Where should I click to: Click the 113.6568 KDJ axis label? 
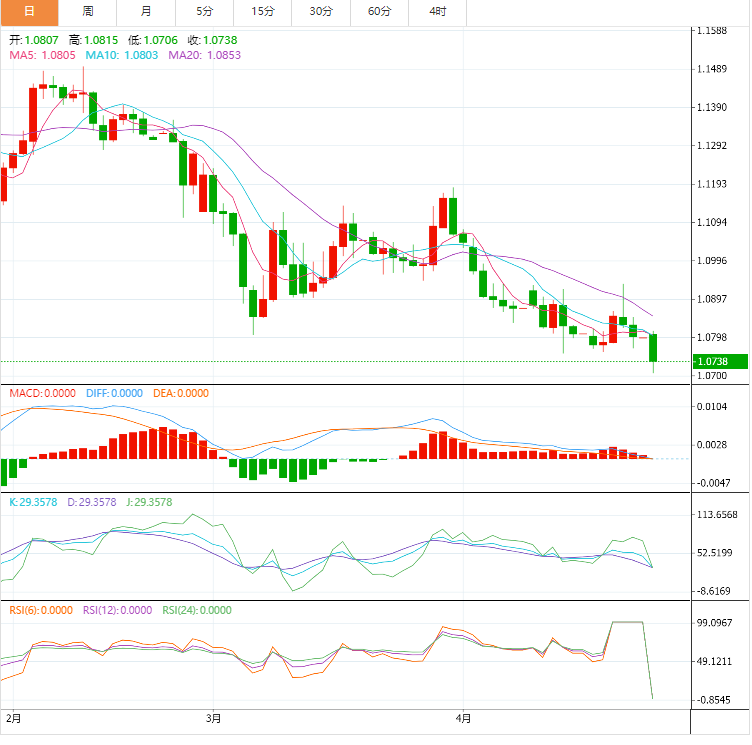tap(717, 515)
